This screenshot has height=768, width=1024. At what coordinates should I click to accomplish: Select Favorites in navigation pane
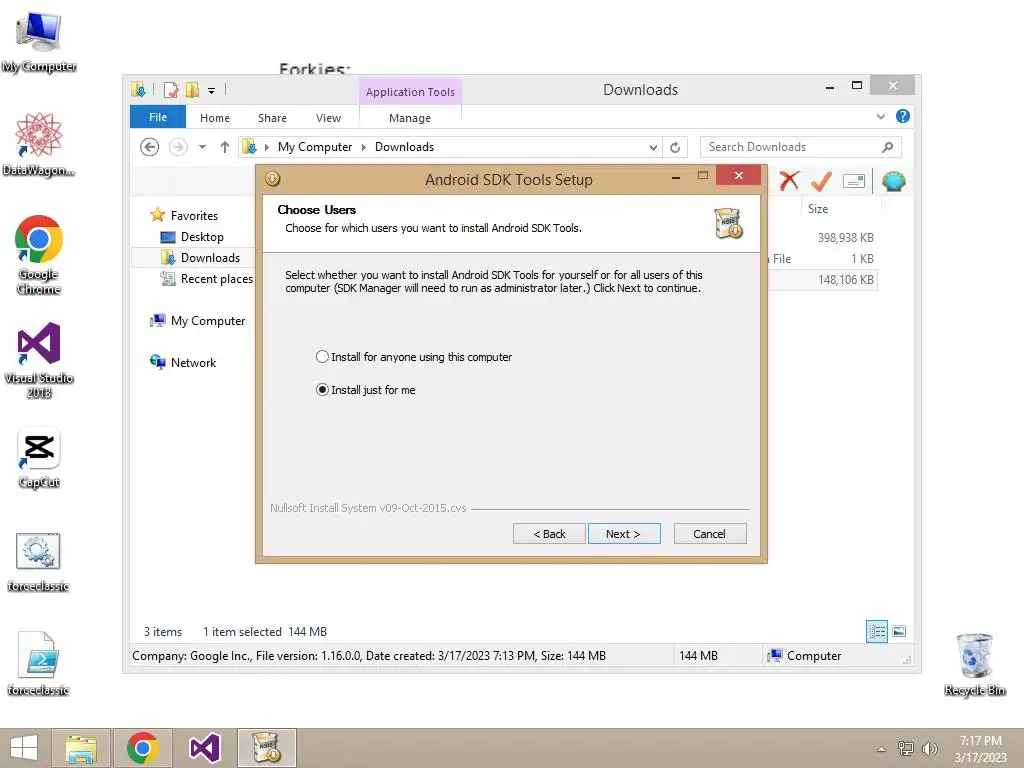(x=194, y=216)
